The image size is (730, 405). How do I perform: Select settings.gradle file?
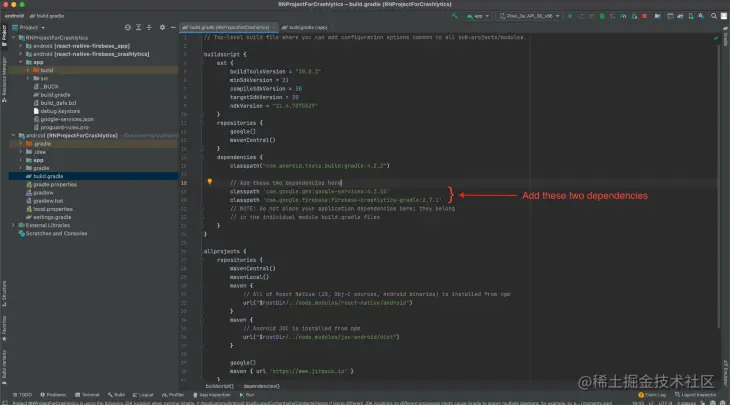(48, 217)
